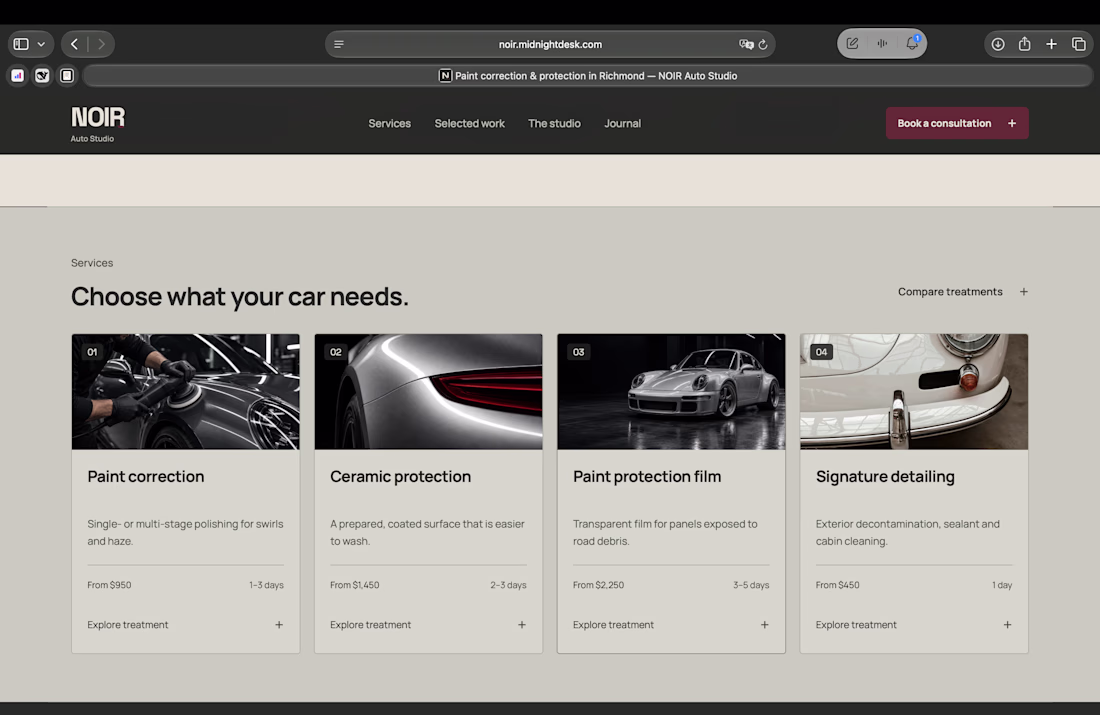Viewport: 1100px width, 715px height.
Task: Click the noir.midnightdesk.com address field
Action: click(550, 44)
